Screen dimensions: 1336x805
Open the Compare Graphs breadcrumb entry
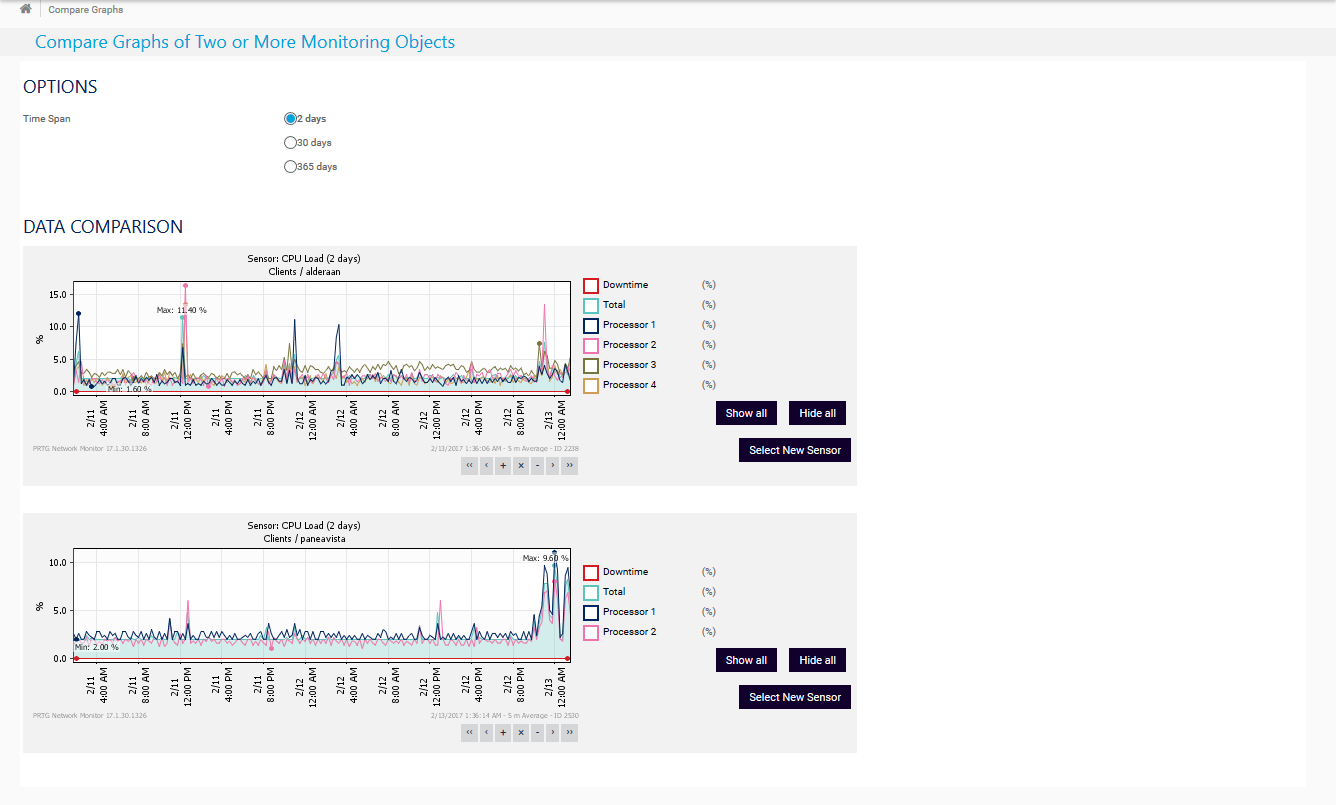88,9
